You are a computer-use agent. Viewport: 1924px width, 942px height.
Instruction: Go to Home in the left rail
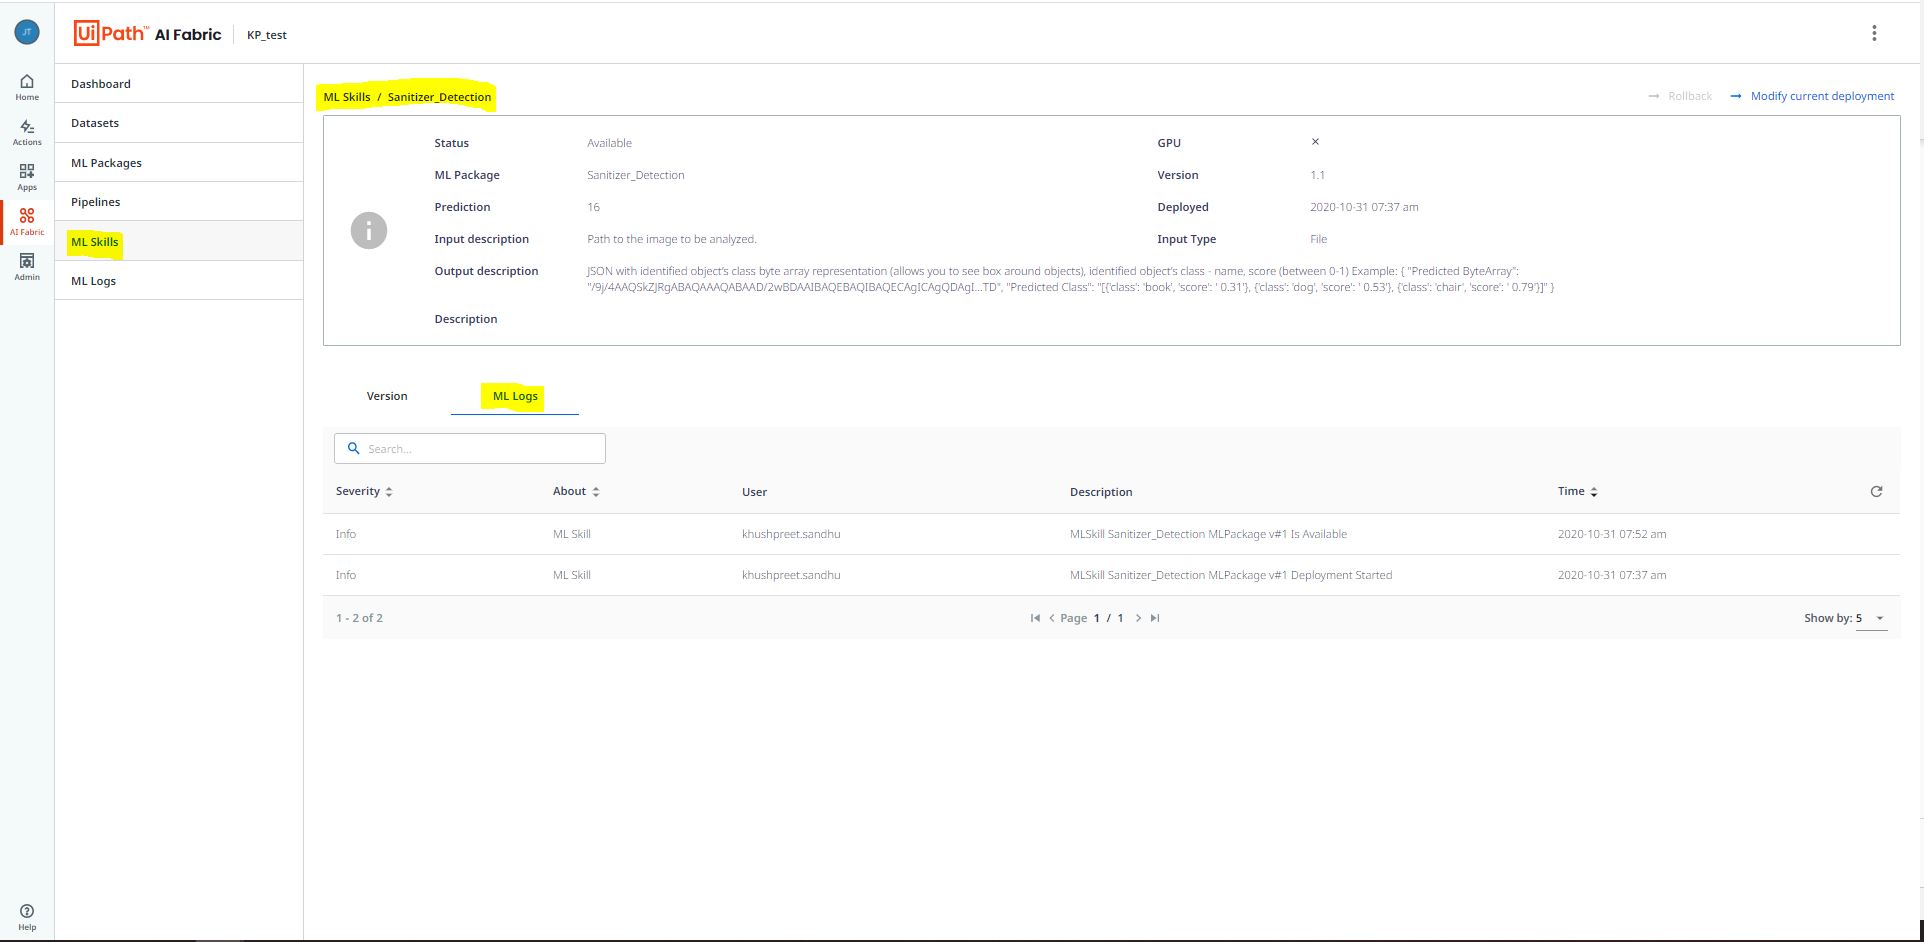[x=27, y=87]
